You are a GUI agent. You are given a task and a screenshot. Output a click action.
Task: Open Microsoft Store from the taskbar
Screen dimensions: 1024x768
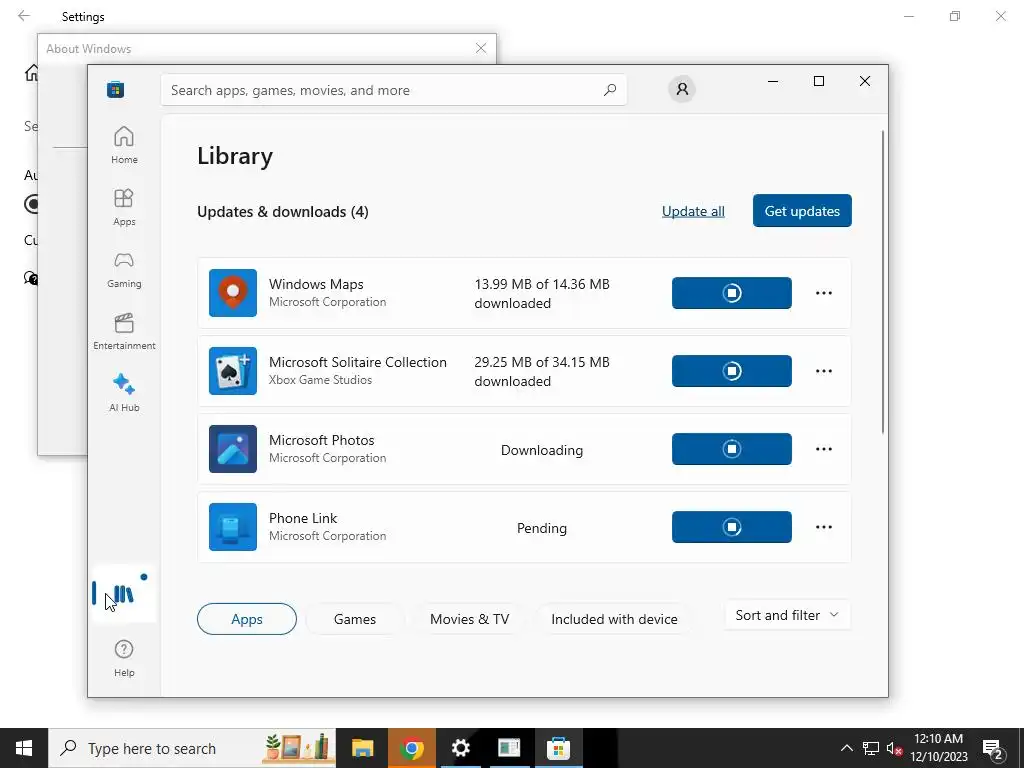558,748
